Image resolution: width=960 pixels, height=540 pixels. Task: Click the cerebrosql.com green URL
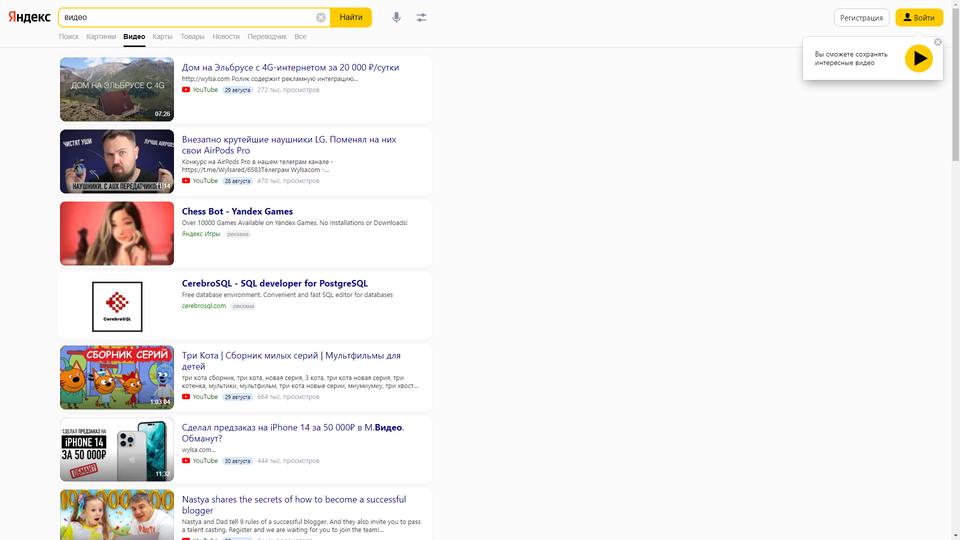click(x=204, y=306)
